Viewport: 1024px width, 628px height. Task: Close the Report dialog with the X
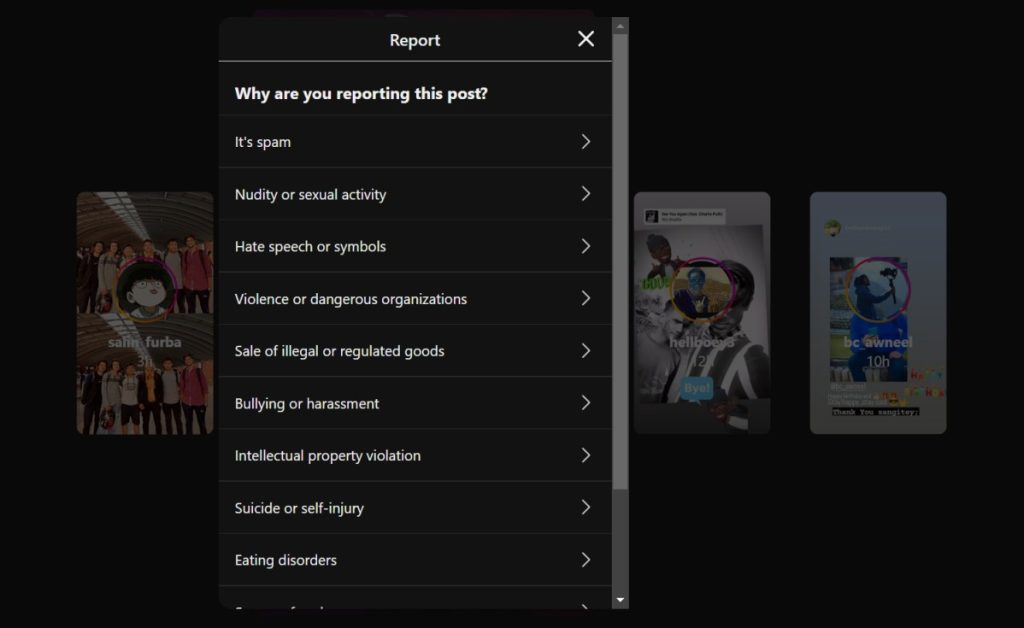pos(586,39)
